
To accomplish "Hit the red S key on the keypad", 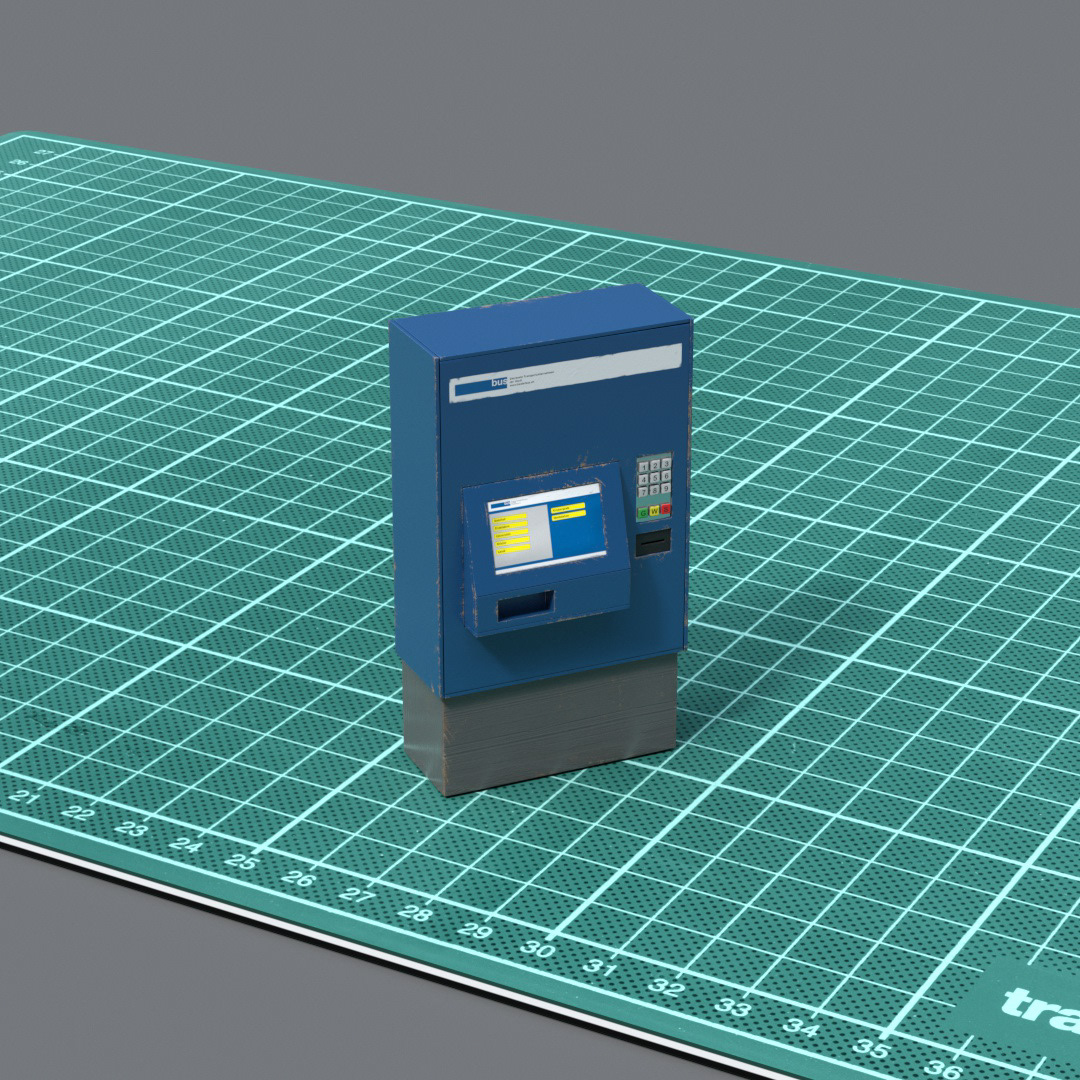I will click(x=666, y=509).
